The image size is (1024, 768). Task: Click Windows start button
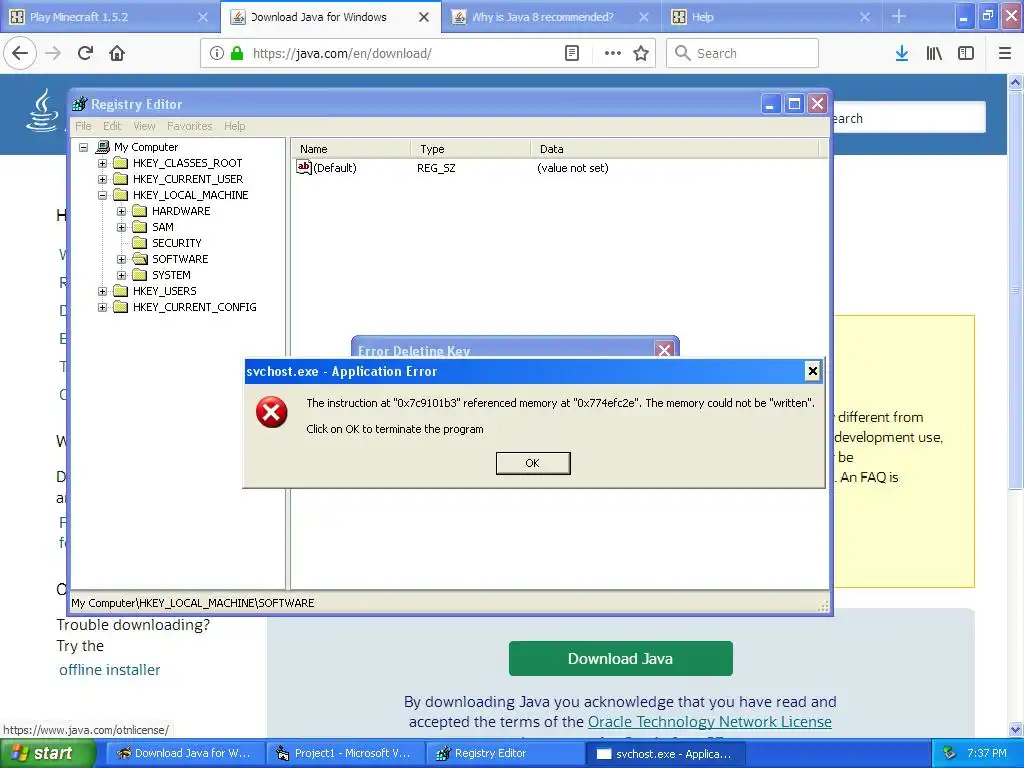[x=47, y=753]
